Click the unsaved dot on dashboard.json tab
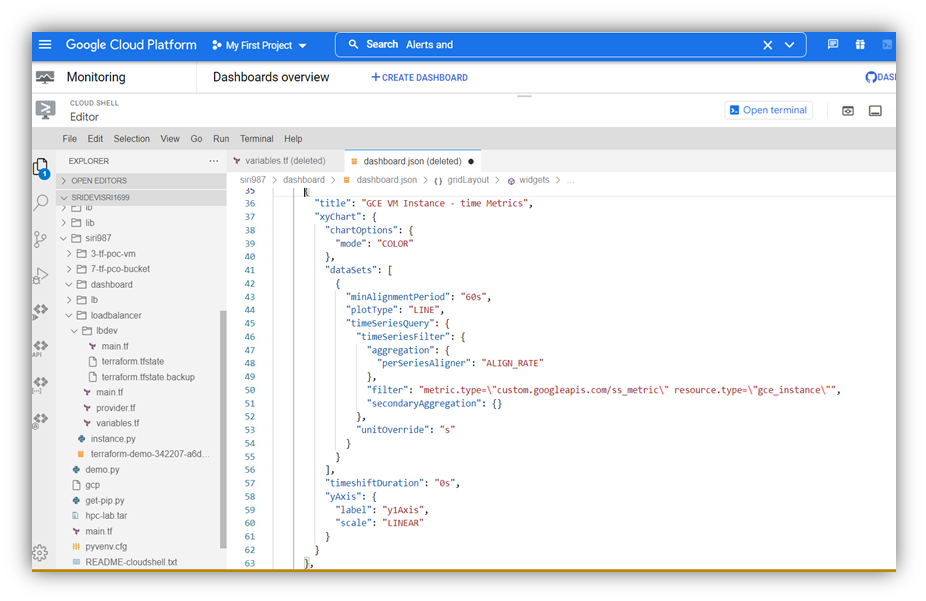 pyautogui.click(x=471, y=161)
